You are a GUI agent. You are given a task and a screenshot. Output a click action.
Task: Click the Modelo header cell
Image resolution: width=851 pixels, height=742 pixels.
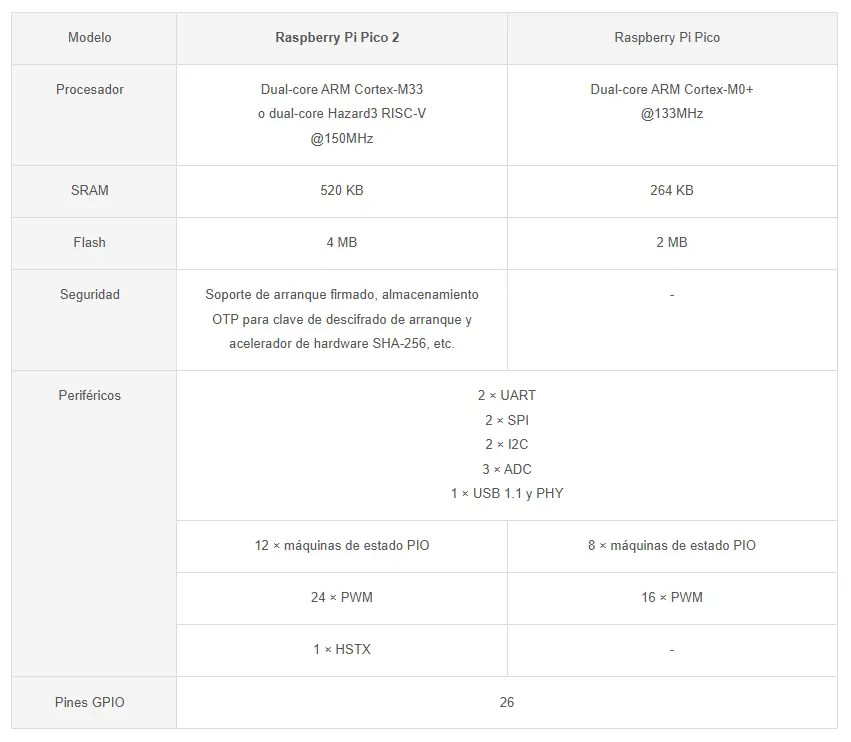tap(90, 38)
